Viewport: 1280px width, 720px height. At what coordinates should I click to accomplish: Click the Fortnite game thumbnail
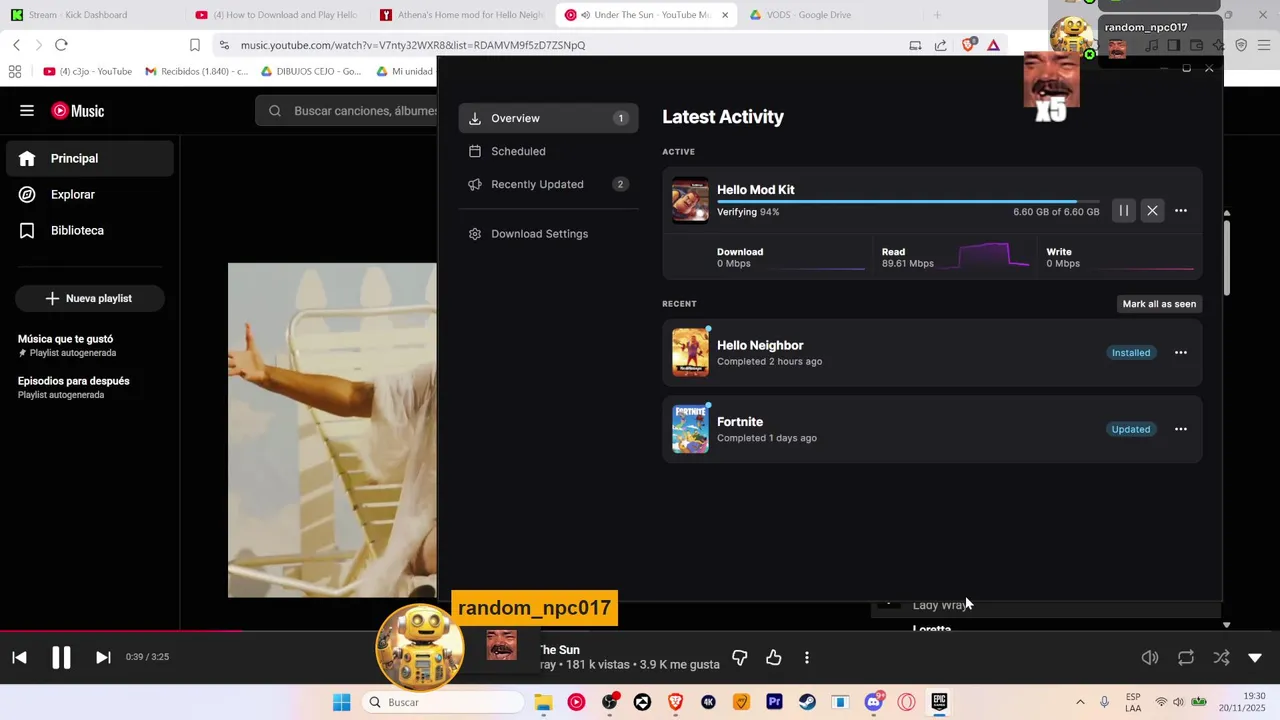click(690, 429)
